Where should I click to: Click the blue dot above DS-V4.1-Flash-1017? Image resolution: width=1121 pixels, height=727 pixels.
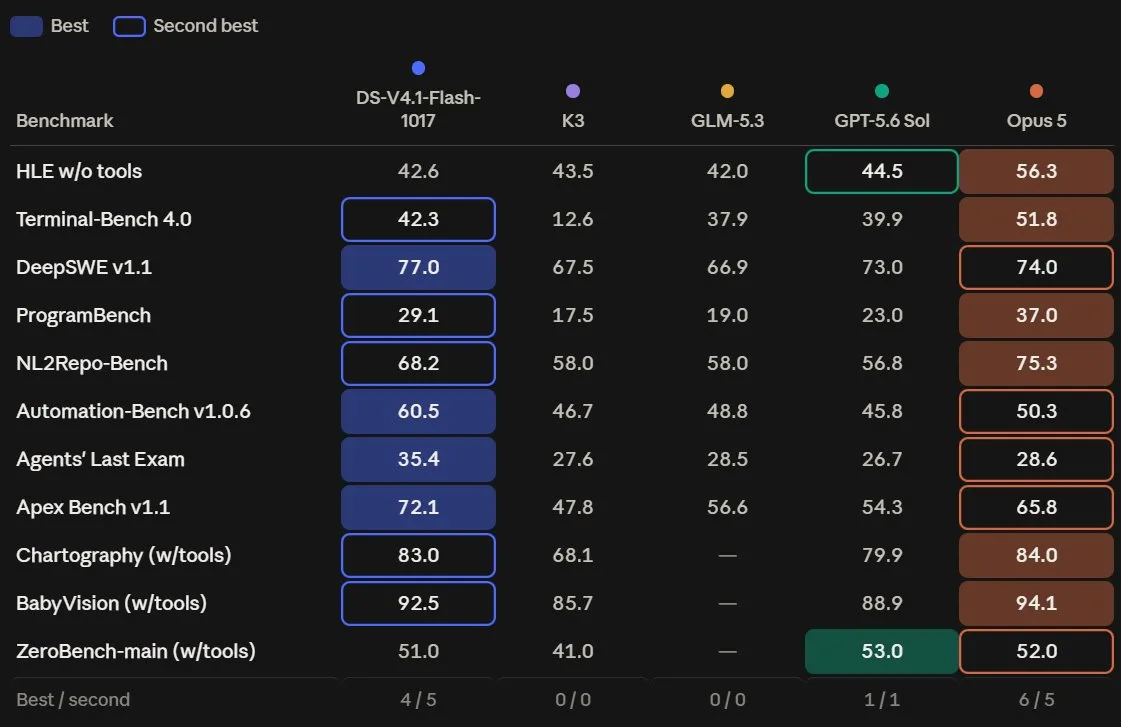pyautogui.click(x=418, y=68)
